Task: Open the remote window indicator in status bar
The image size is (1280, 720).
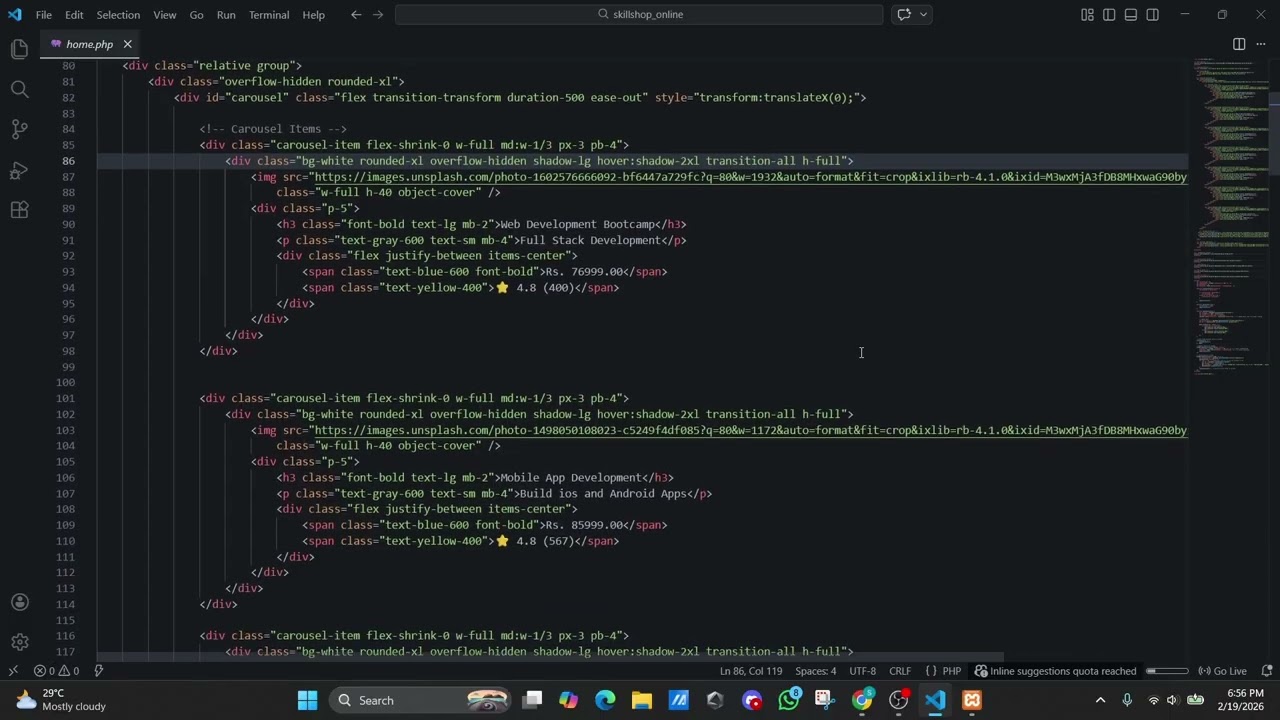Action: pos(13,671)
